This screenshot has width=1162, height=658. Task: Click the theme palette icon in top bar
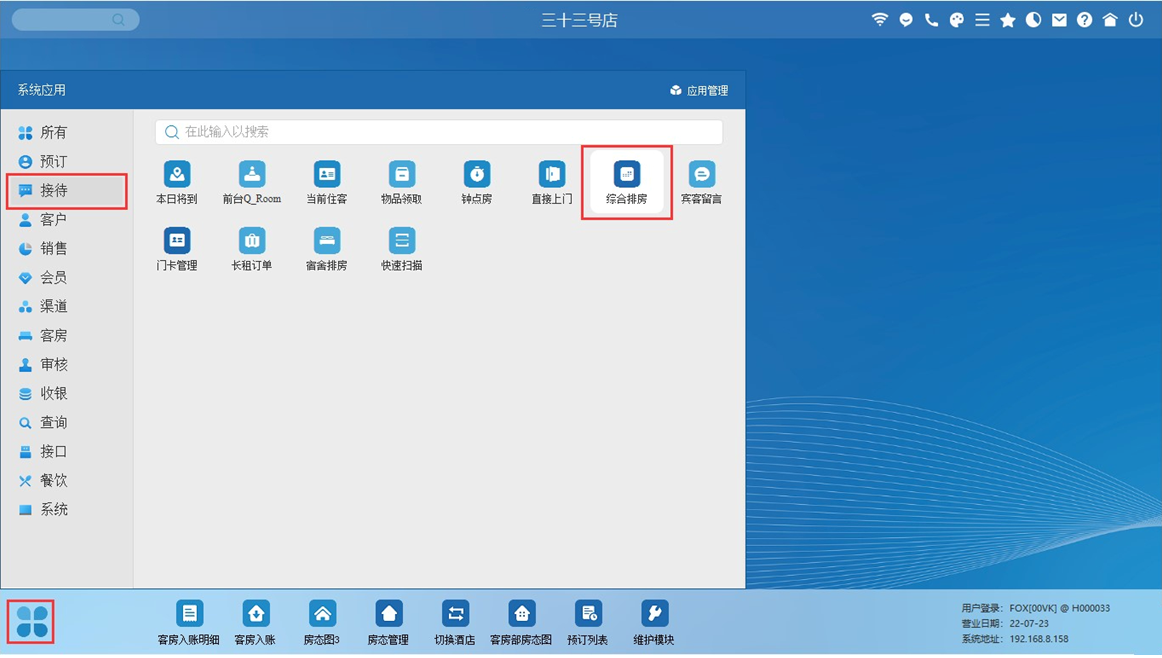click(957, 20)
